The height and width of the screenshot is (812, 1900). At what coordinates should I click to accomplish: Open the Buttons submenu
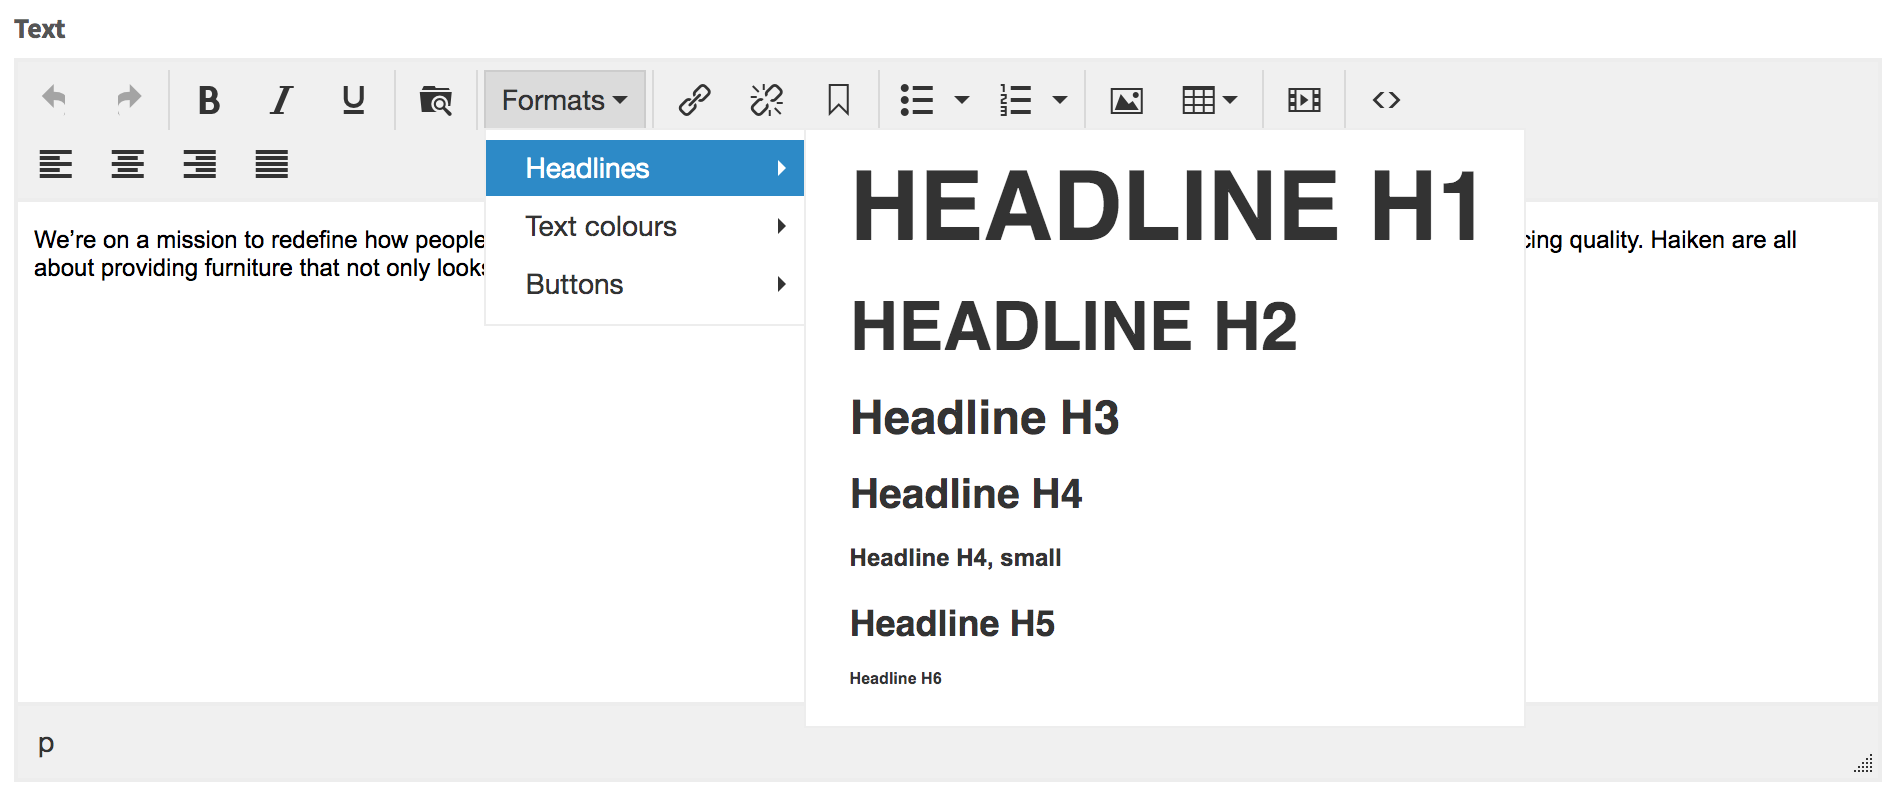point(645,284)
